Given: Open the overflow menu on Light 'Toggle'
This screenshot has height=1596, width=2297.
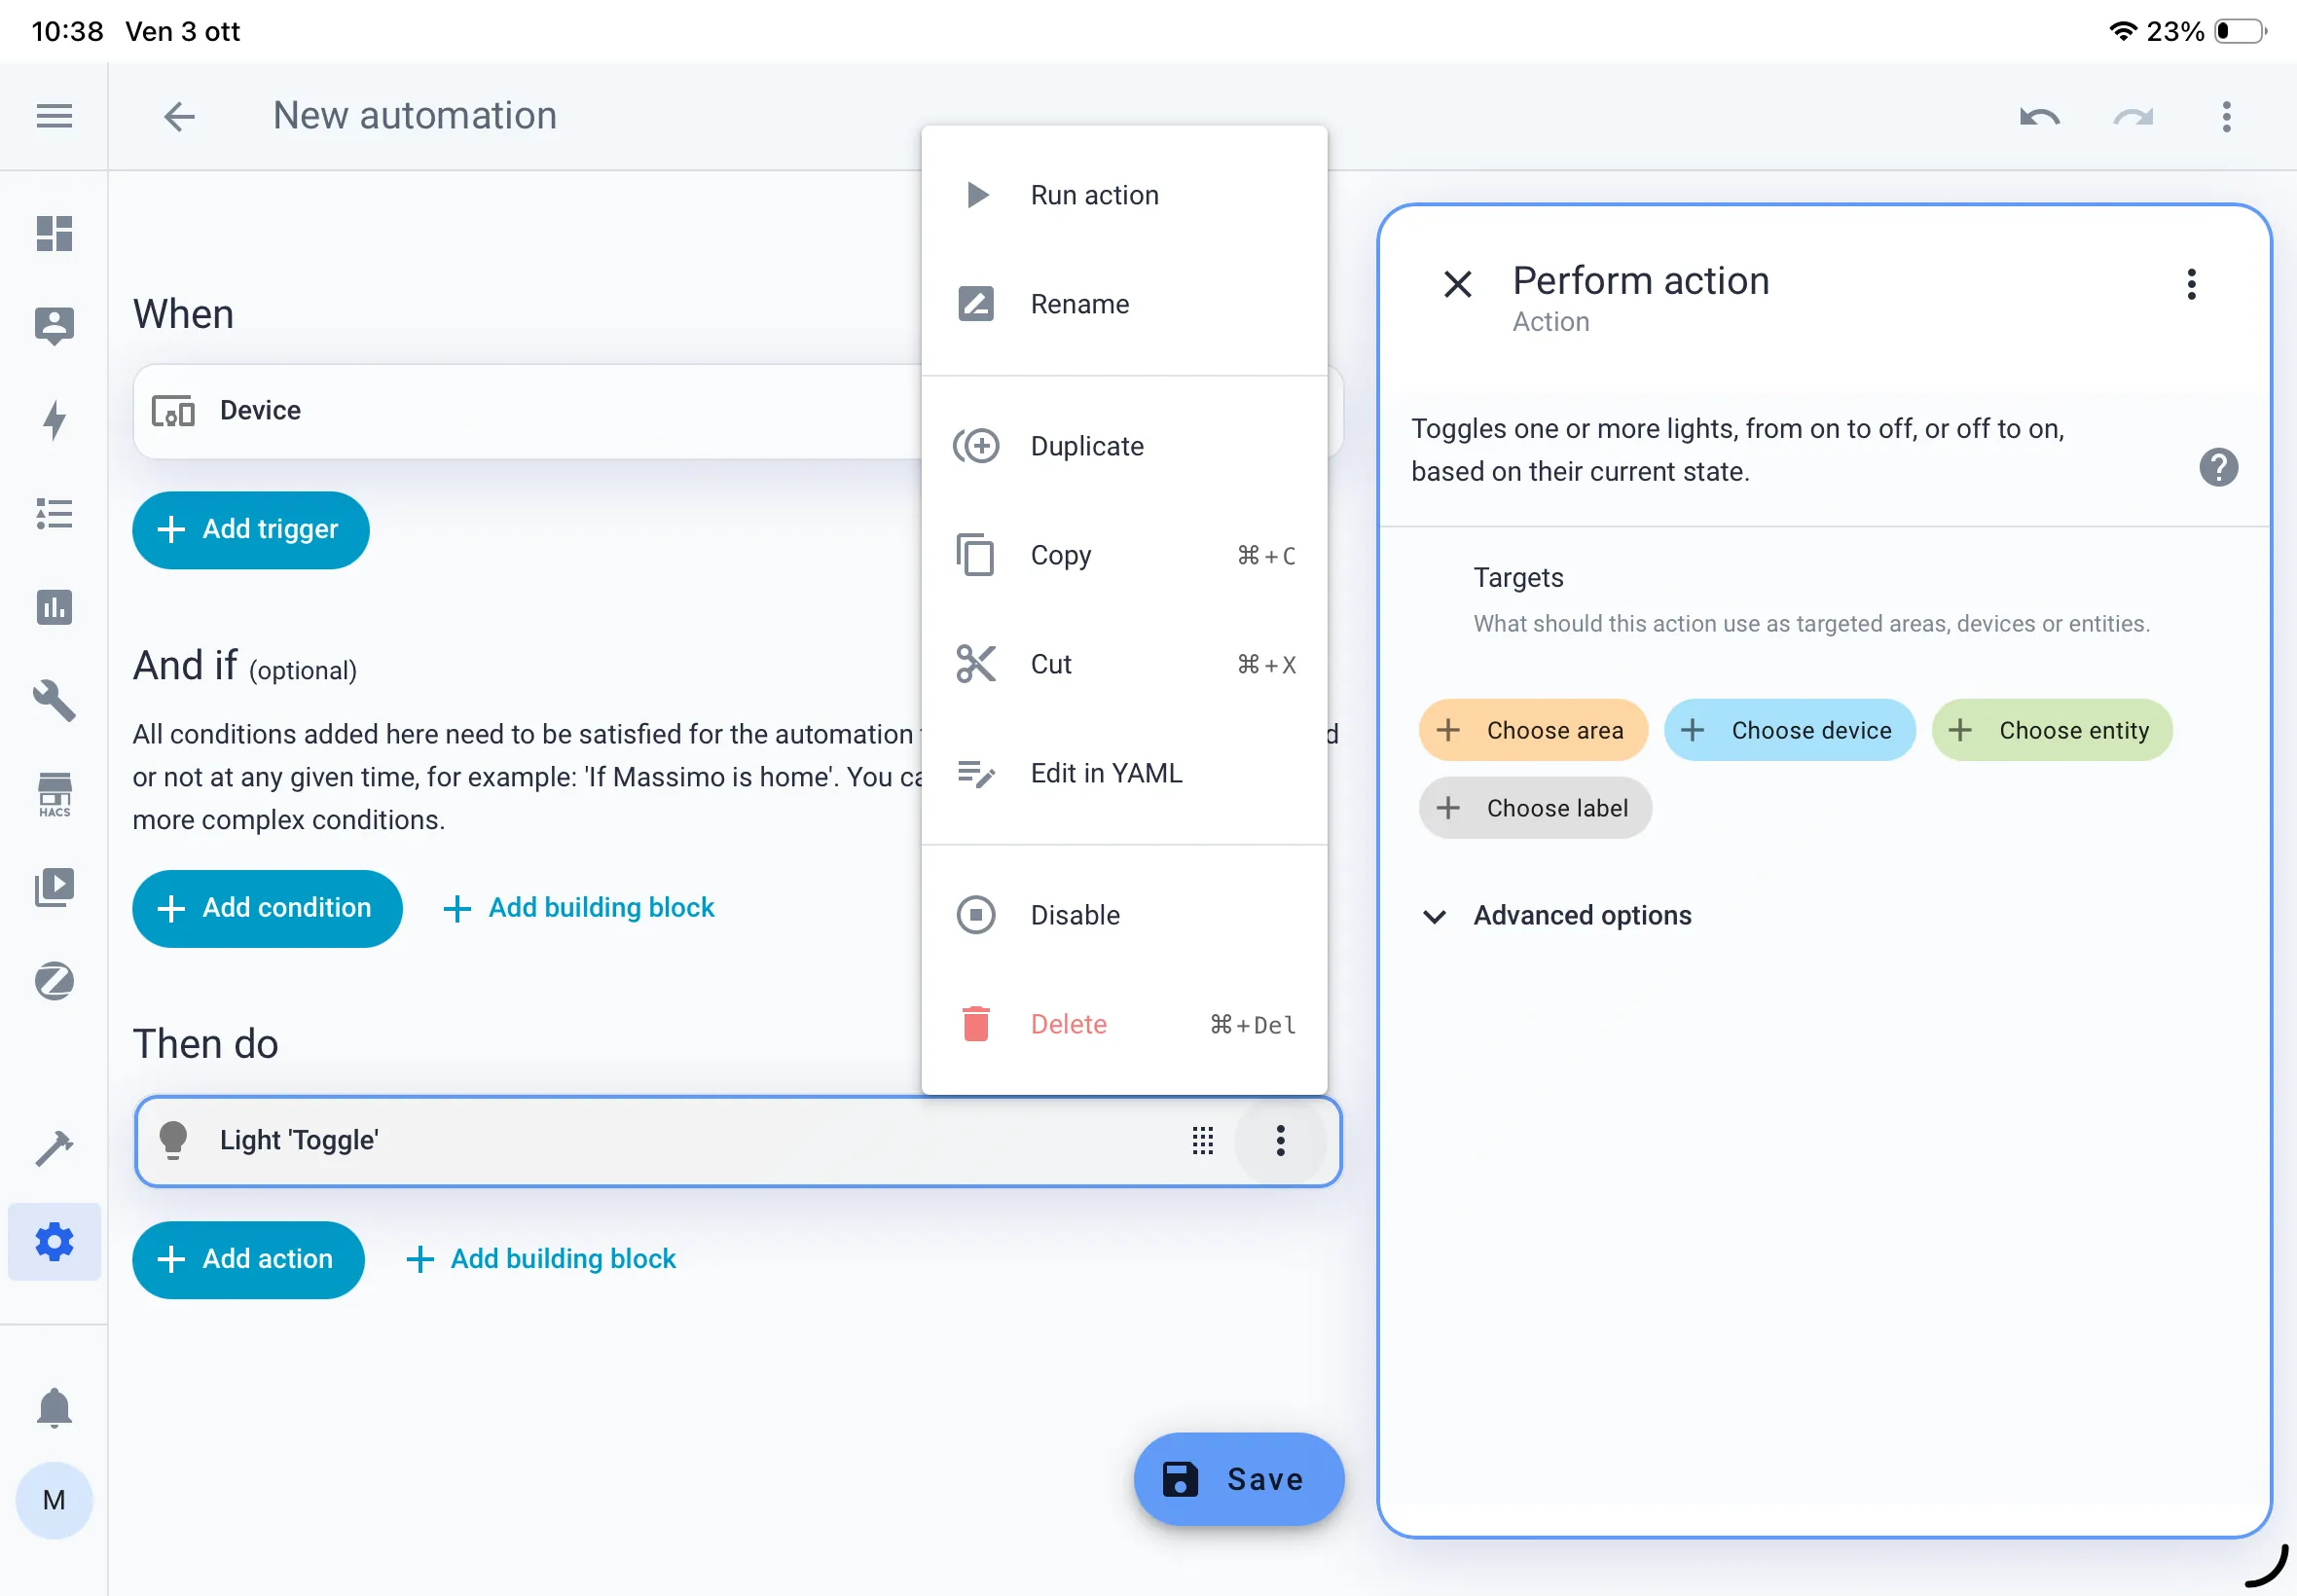Looking at the screenshot, I should (1281, 1141).
